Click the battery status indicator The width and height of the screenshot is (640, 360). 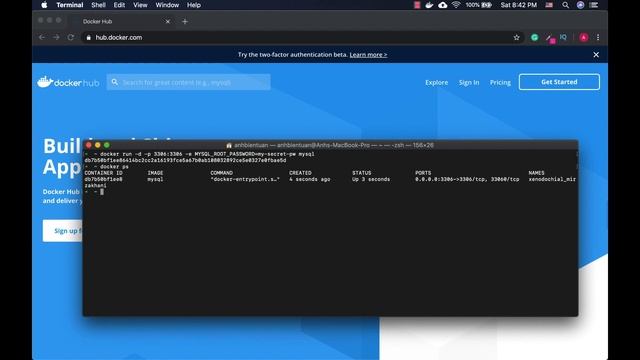click(479, 5)
